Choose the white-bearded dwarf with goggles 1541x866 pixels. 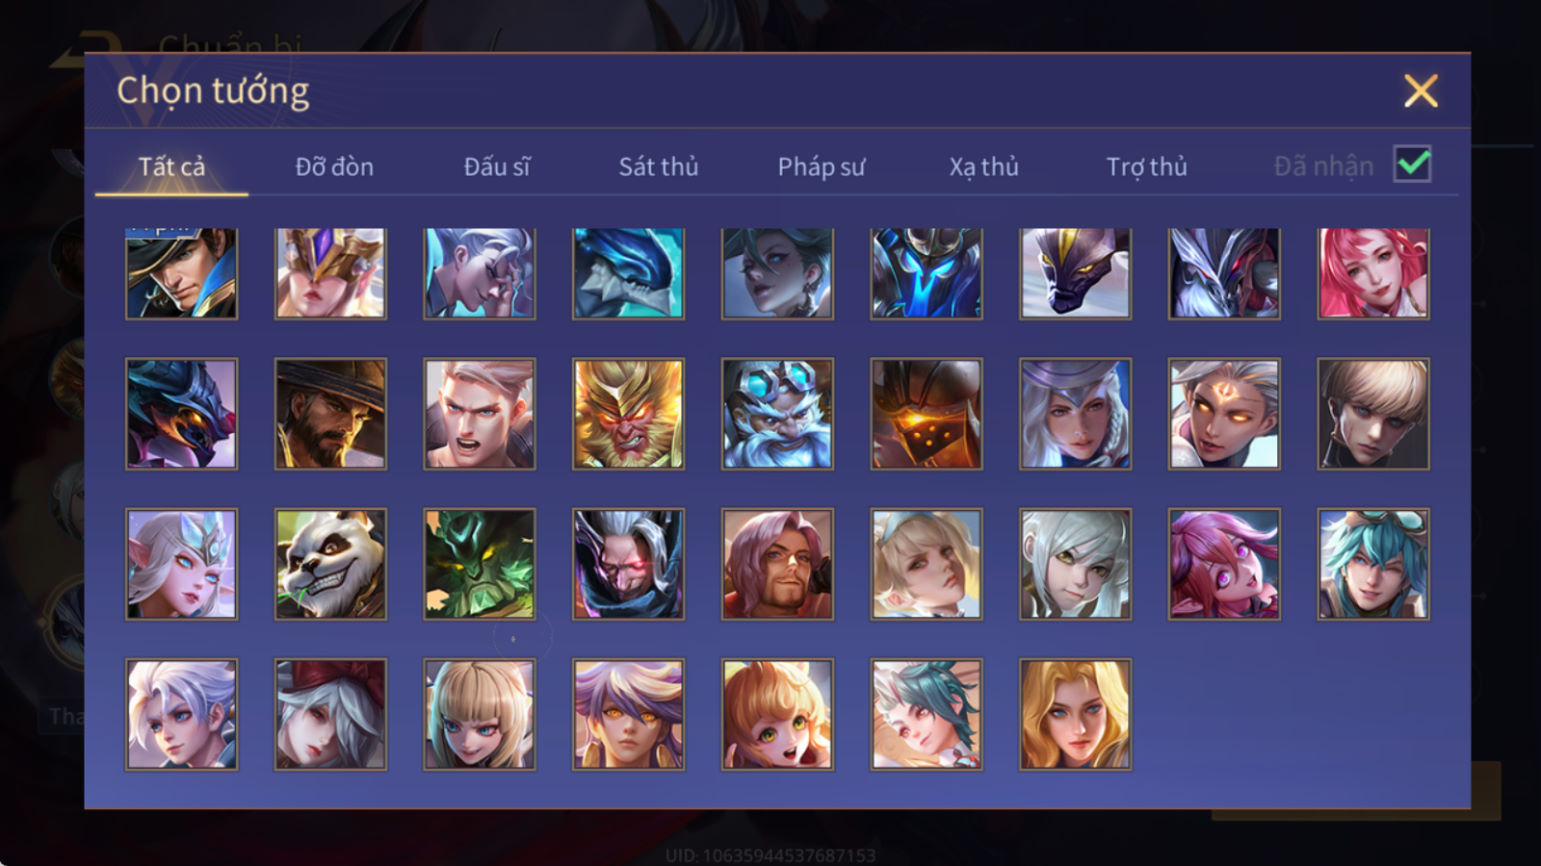click(x=777, y=414)
